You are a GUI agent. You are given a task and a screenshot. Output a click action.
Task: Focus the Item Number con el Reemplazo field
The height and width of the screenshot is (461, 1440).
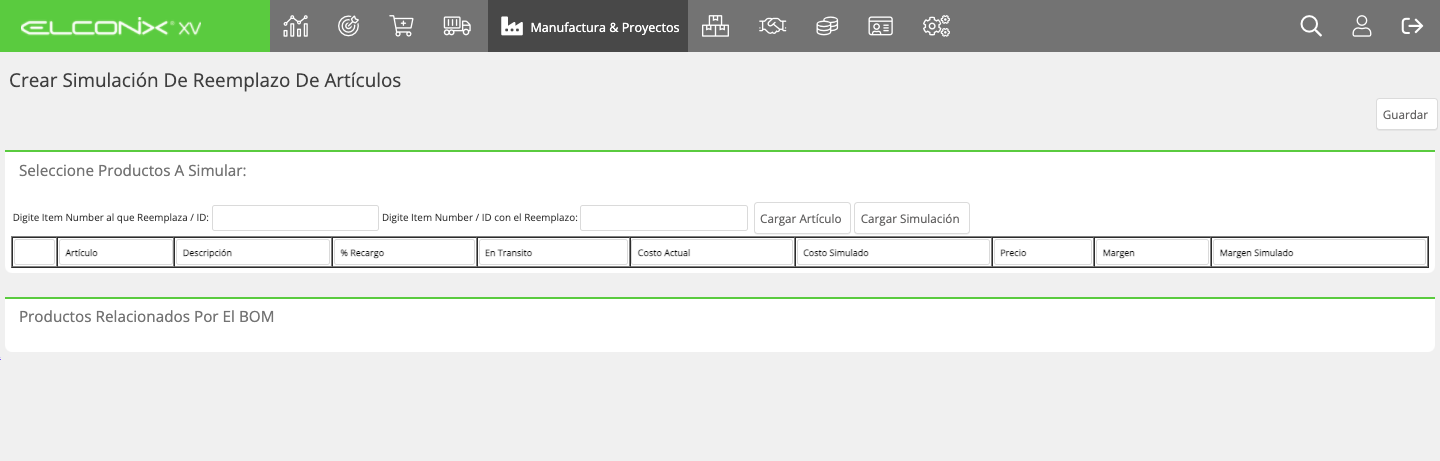click(x=664, y=218)
